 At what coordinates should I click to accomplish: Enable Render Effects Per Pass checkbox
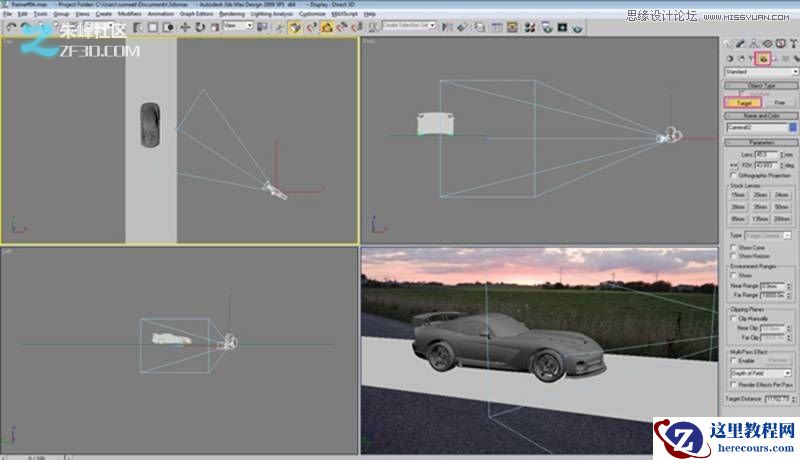pyautogui.click(x=734, y=385)
